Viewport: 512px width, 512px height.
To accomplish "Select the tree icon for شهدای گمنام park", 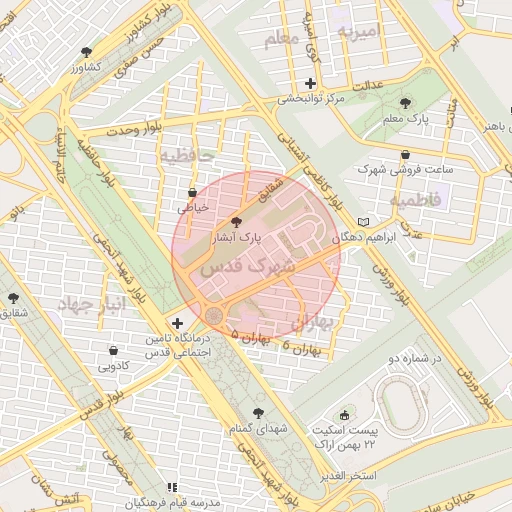I will [258, 413].
